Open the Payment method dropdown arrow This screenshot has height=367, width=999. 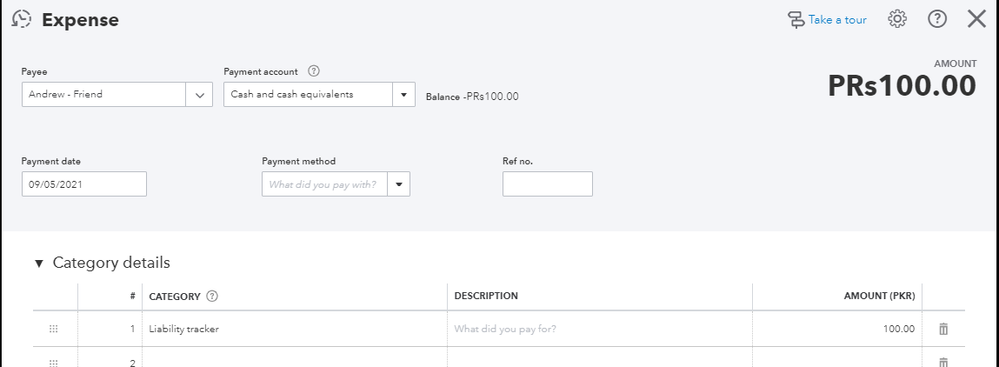[399, 184]
